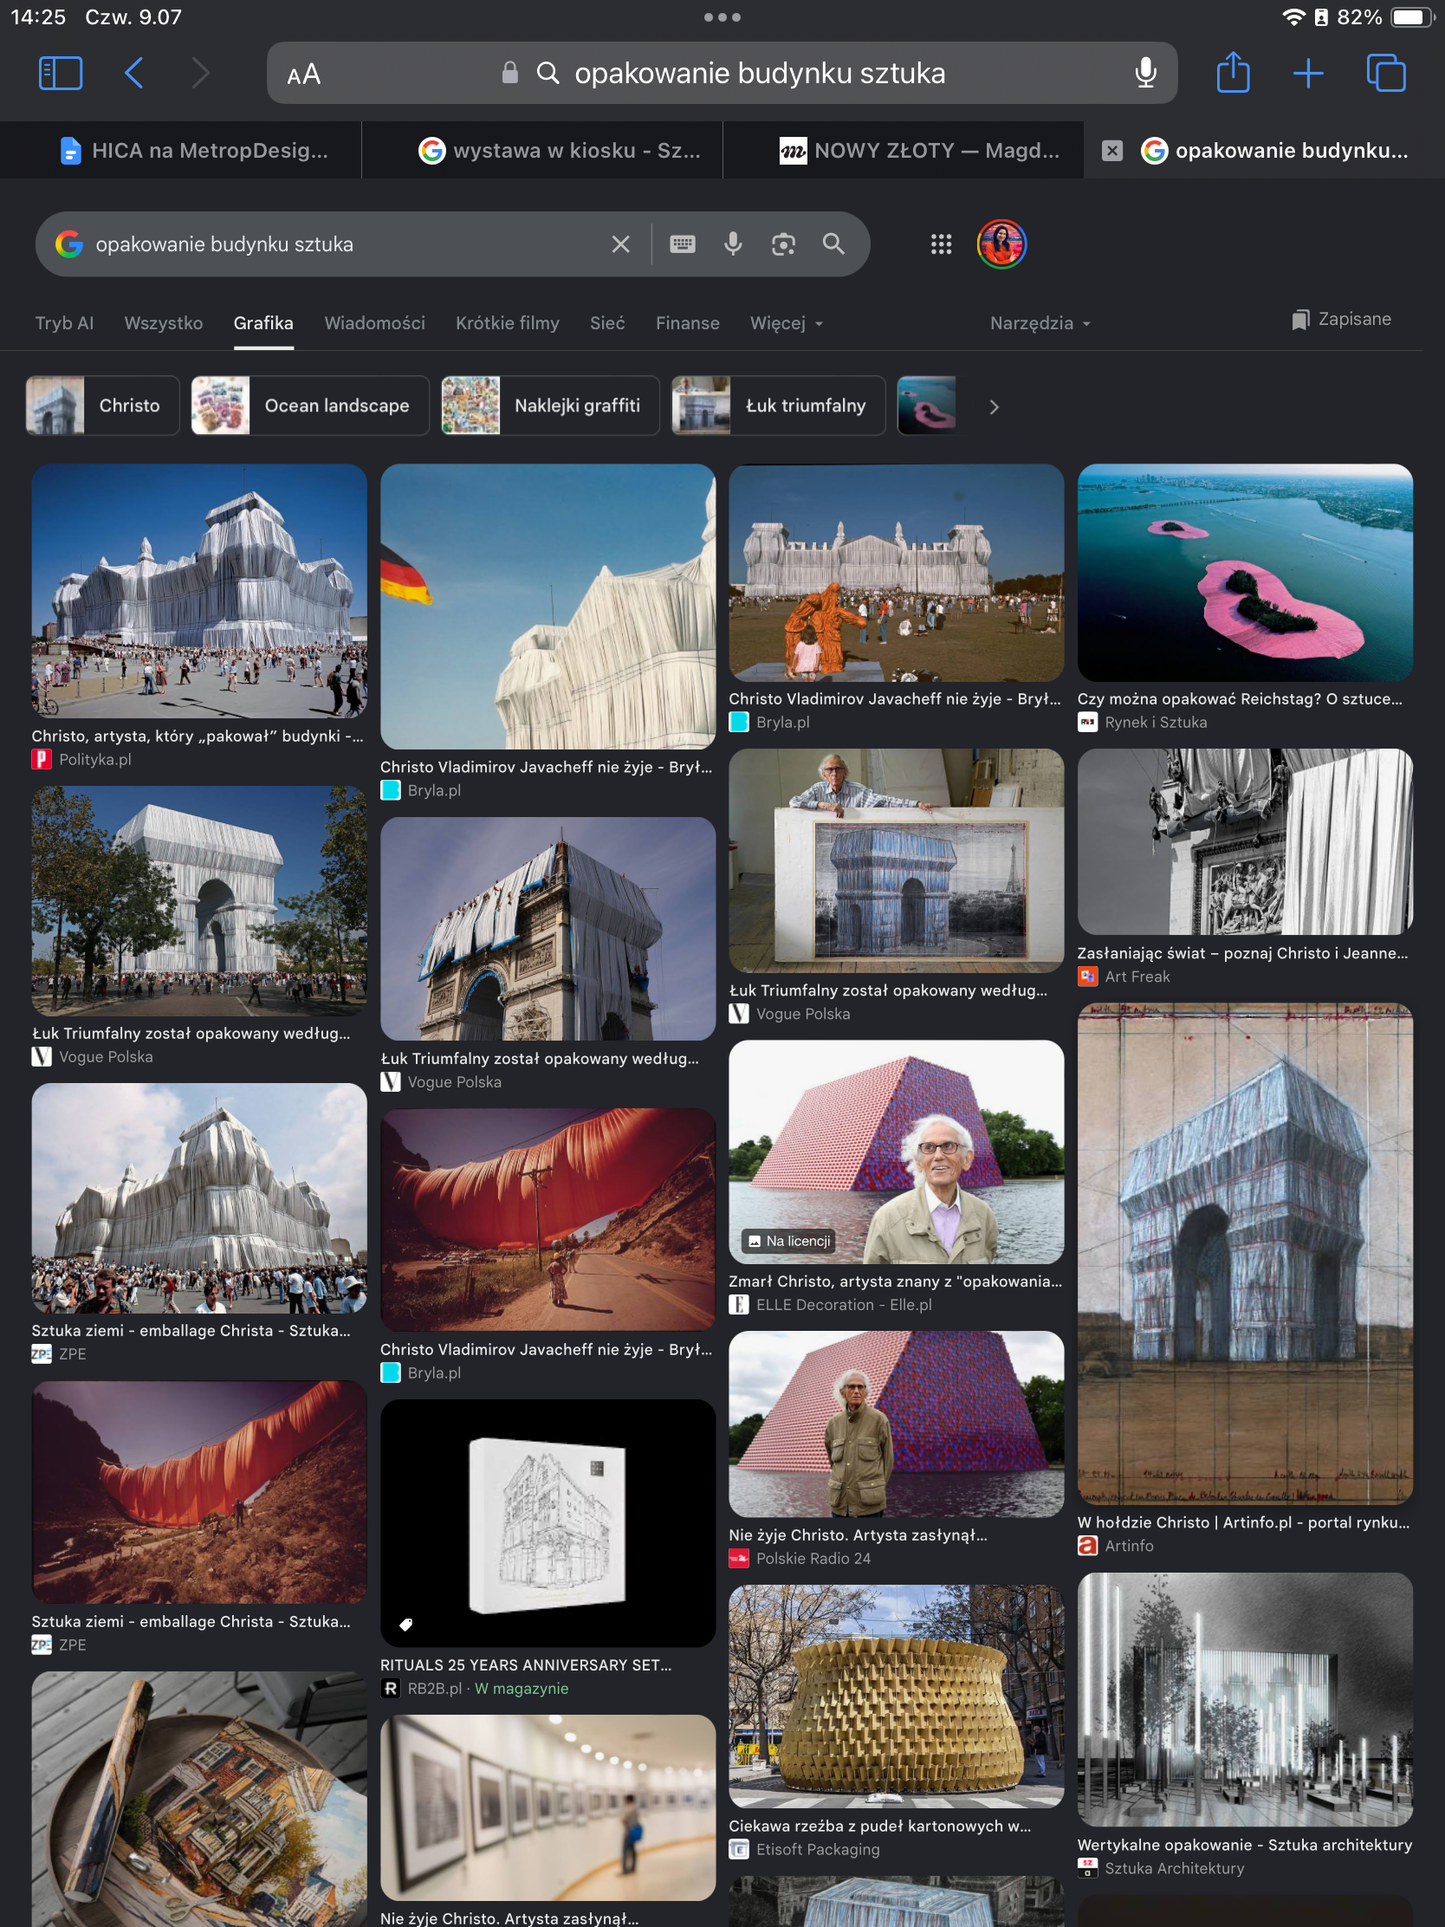Close the opakowanie budynku tab
Image resolution: width=1445 pixels, height=1927 pixels.
(x=1112, y=151)
